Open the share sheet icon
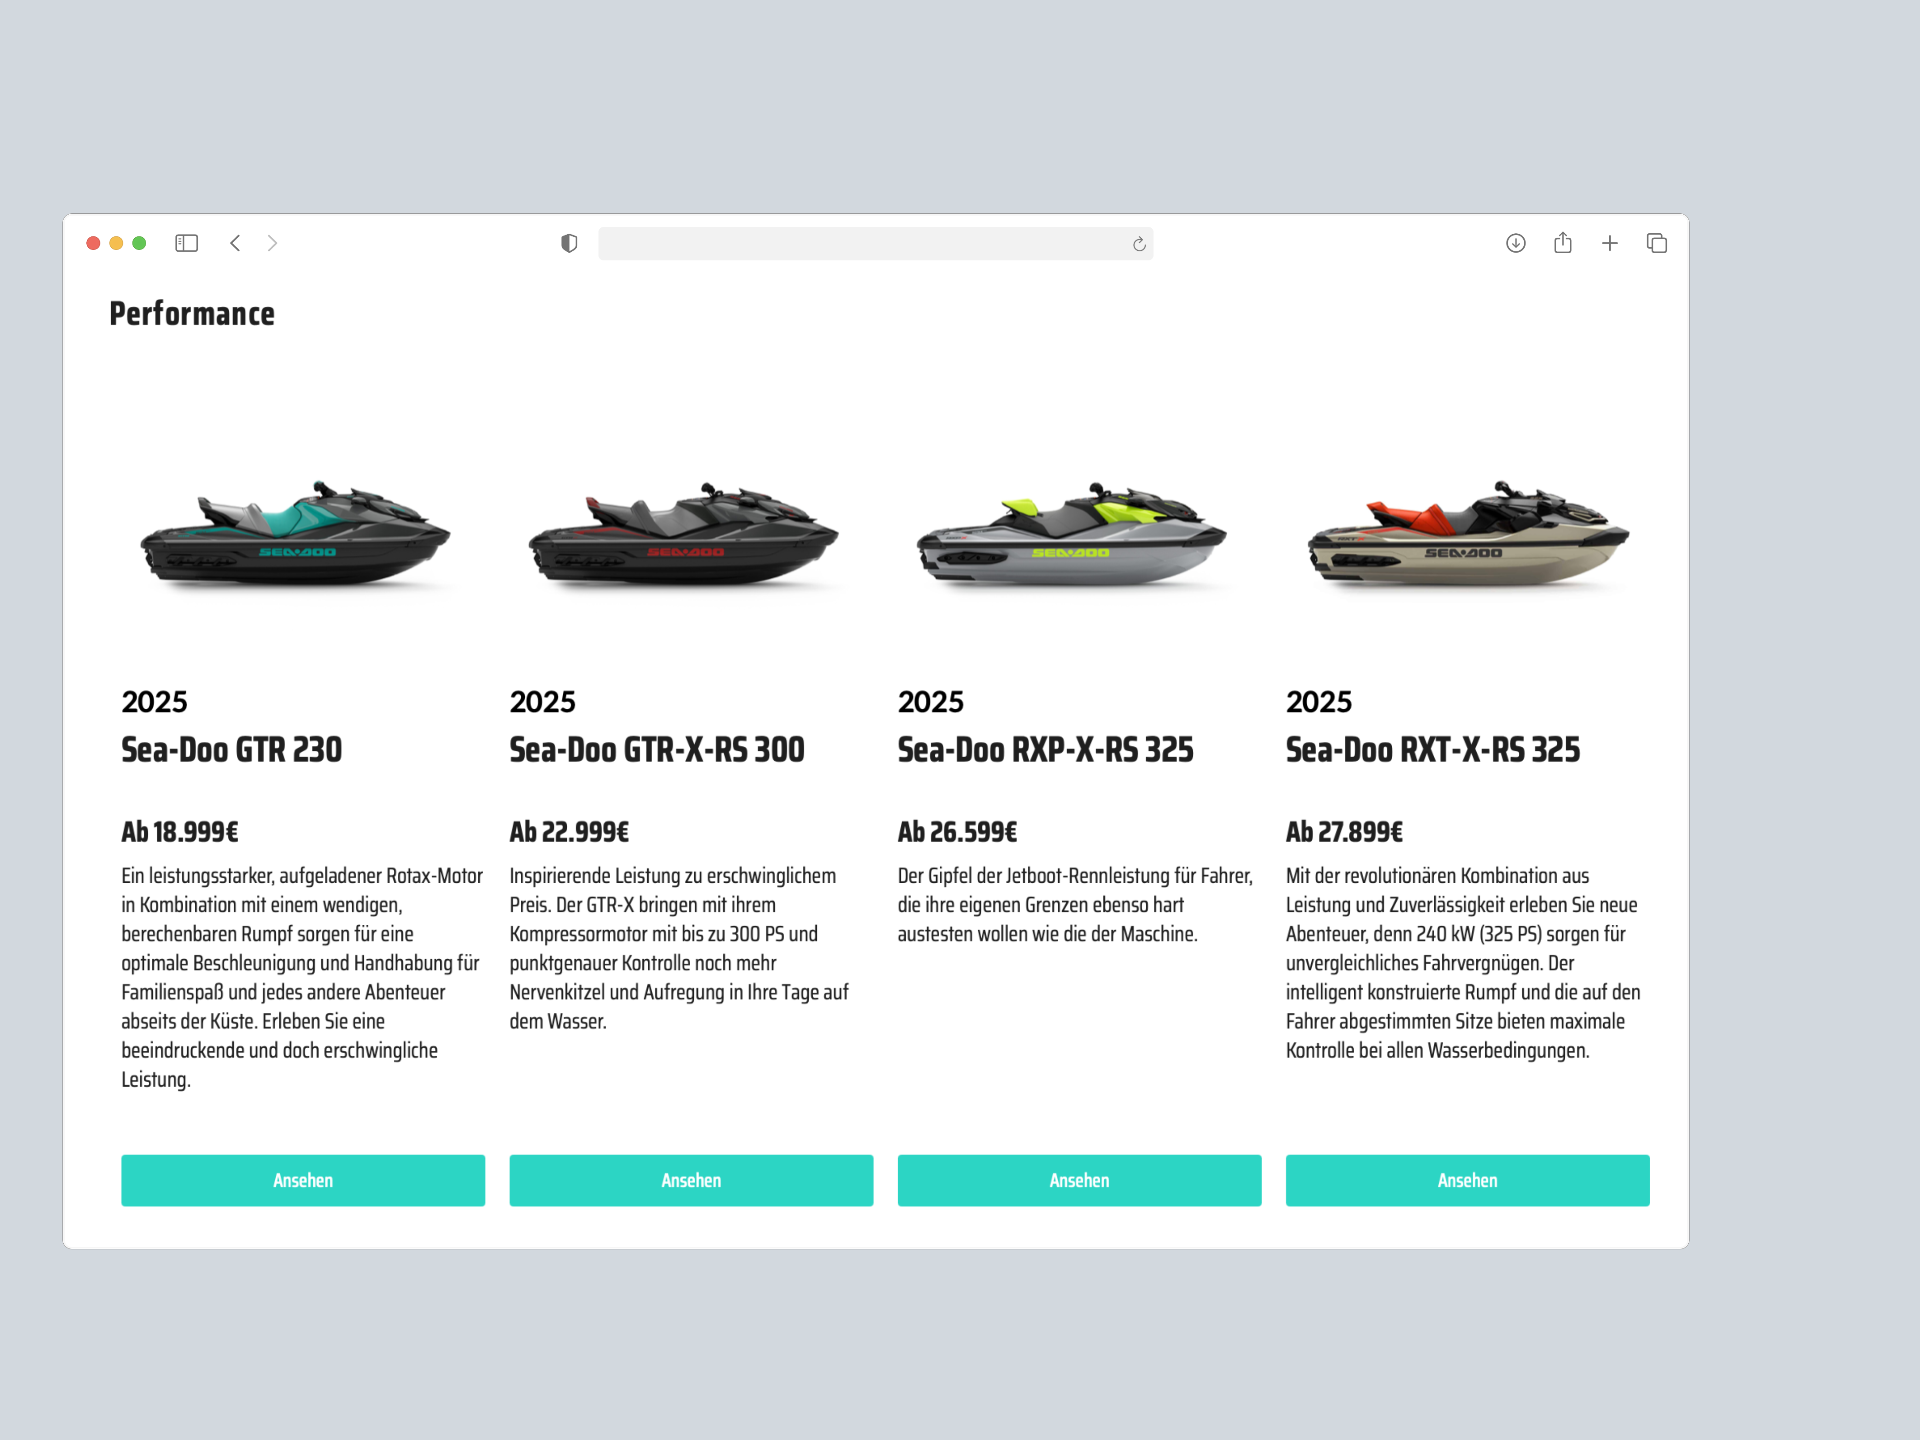Screen dimensions: 1920x1440 (1563, 242)
